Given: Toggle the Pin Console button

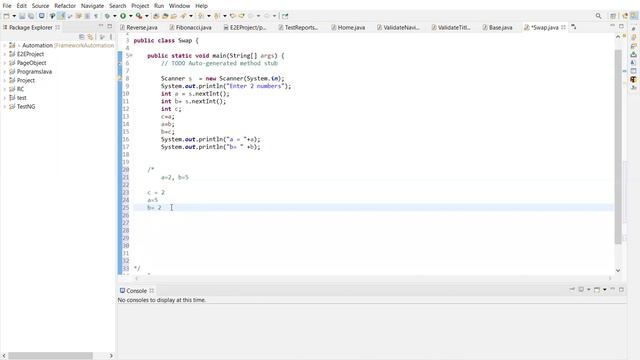Looking at the screenshot, I should 572,289.
